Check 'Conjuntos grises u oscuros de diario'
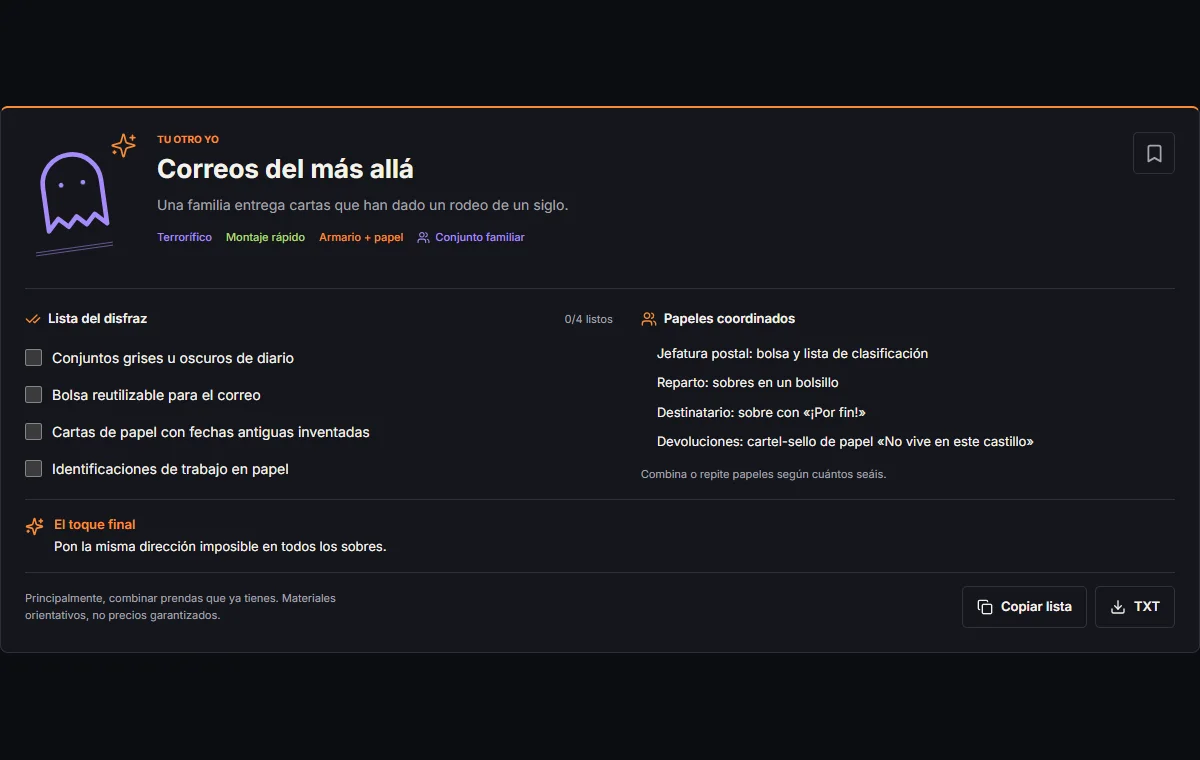 pos(34,358)
